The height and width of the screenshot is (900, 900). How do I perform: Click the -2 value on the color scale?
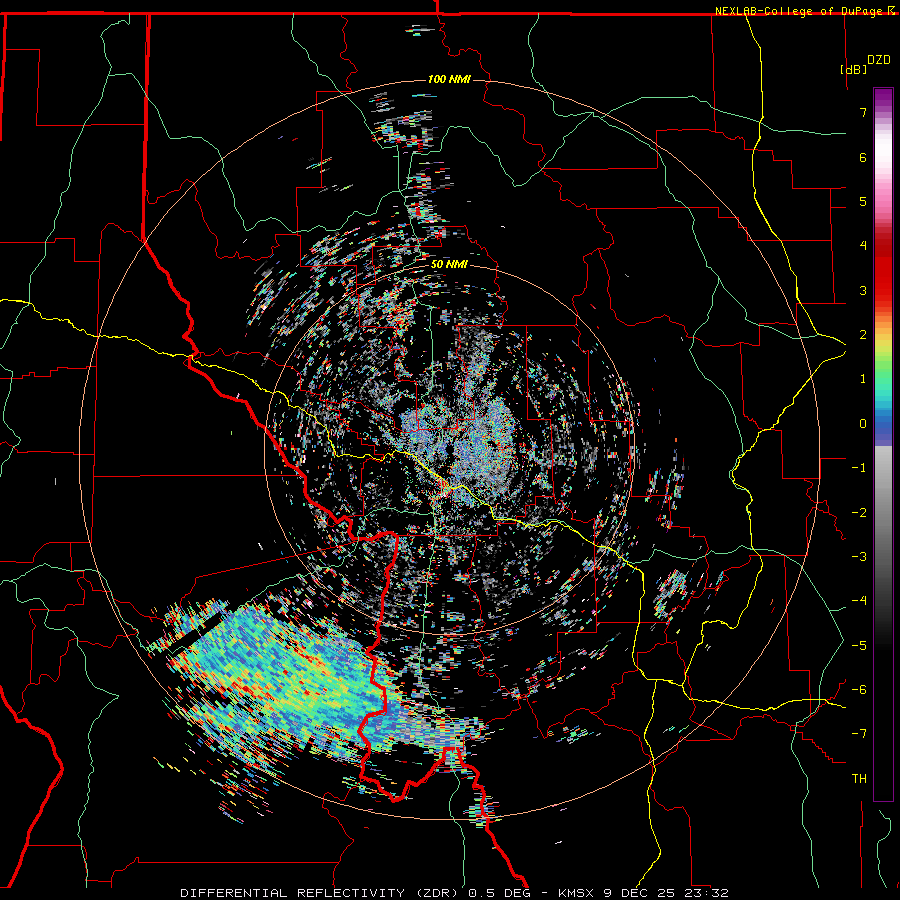(x=859, y=513)
